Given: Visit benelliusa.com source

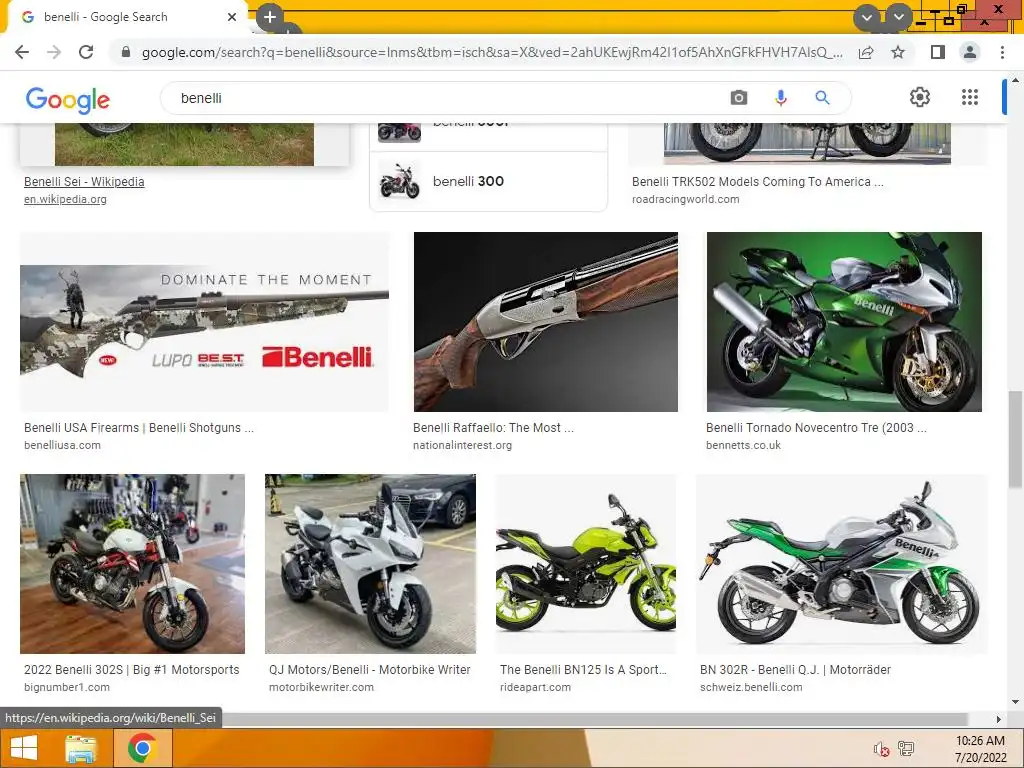Looking at the screenshot, I should (x=63, y=445).
